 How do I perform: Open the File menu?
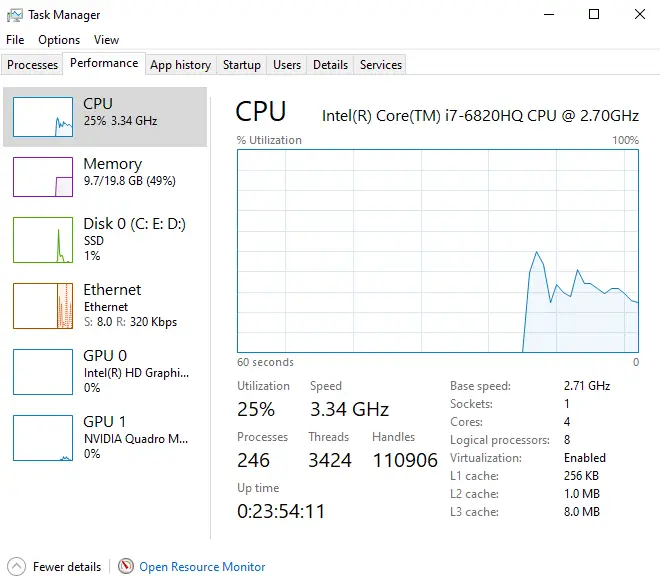click(x=15, y=40)
